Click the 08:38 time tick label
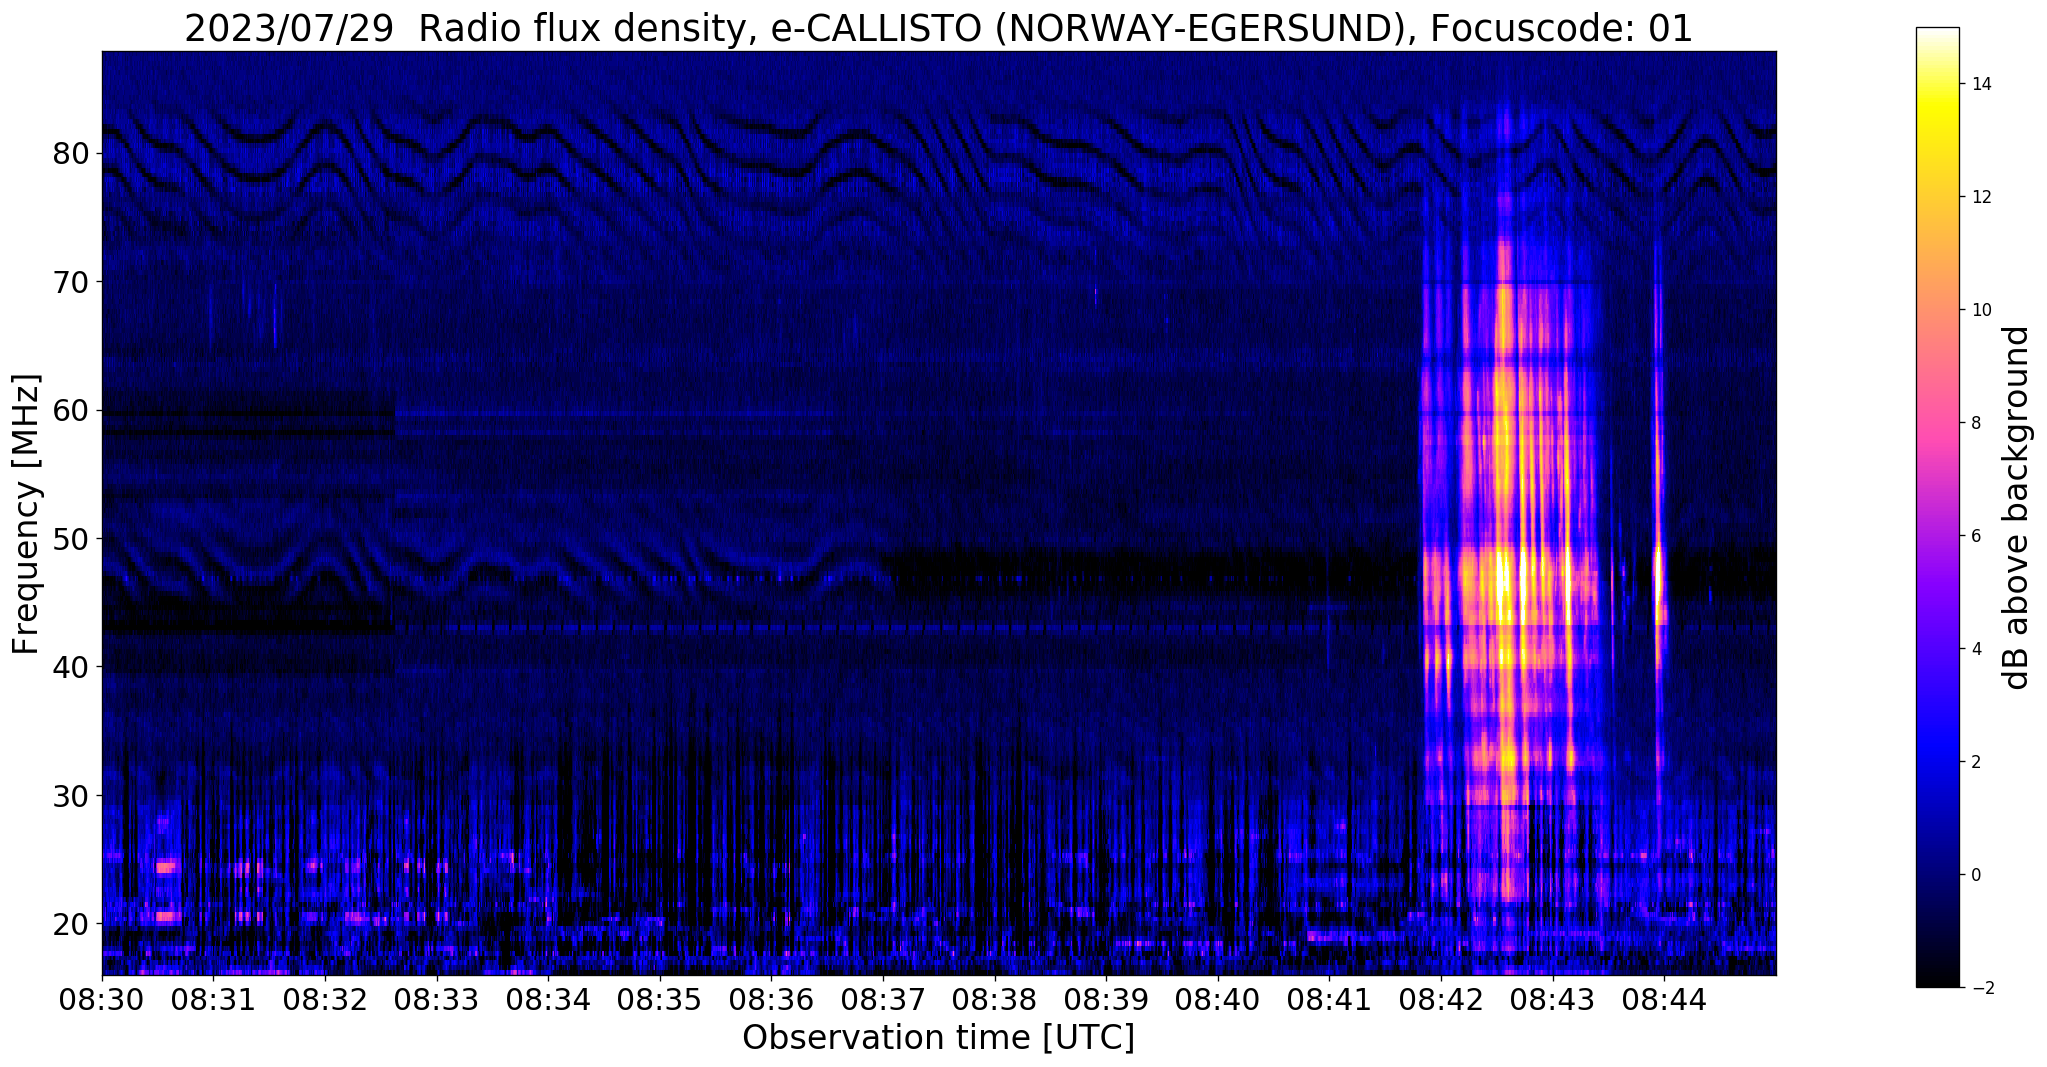Screen dimensions: 2047x1067 tap(995, 1000)
